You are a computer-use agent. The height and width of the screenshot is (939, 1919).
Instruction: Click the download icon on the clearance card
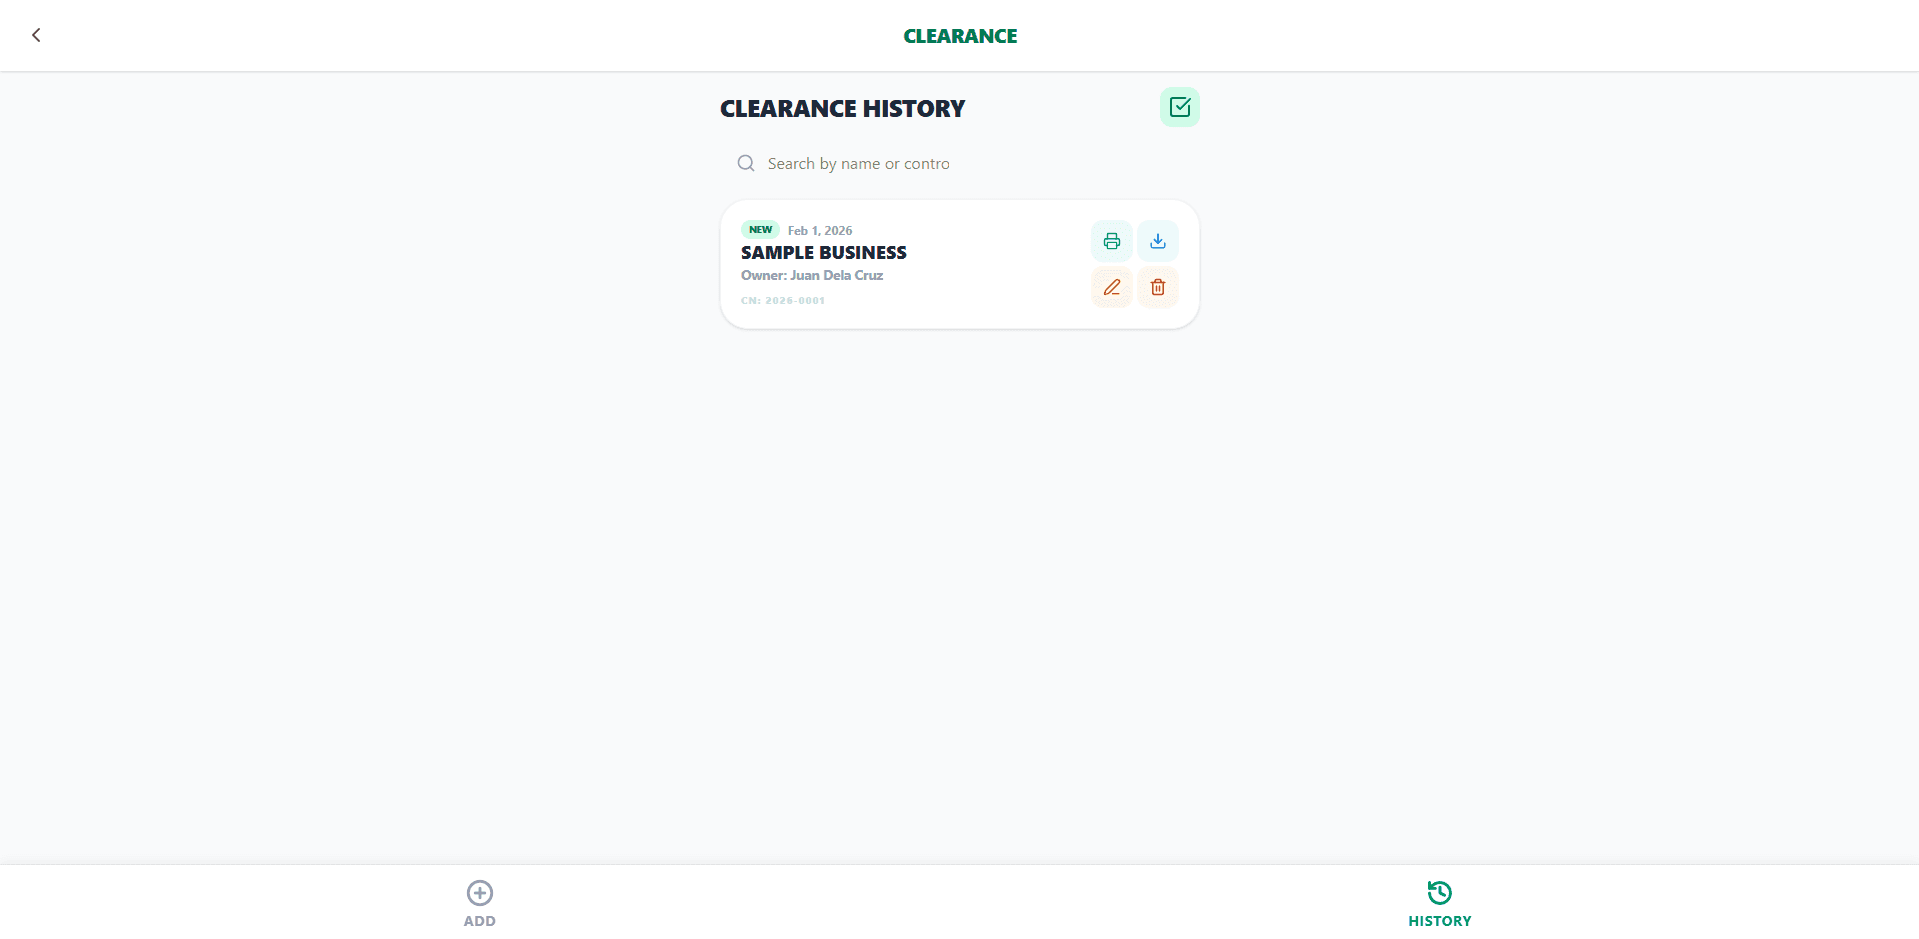[1157, 240]
